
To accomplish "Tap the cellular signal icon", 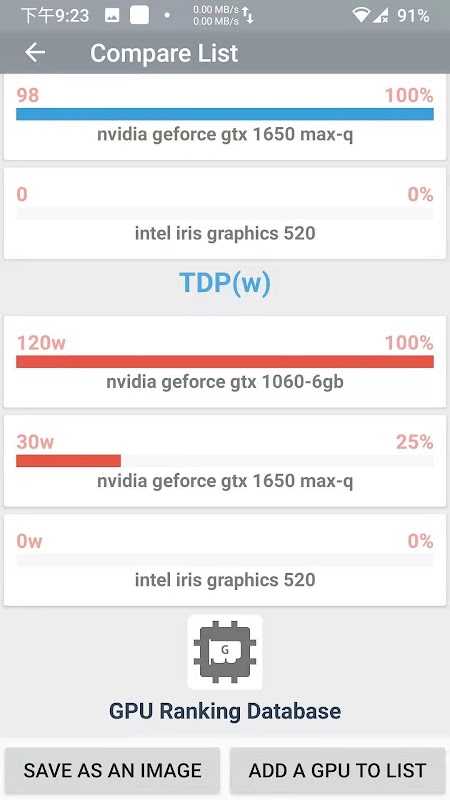I will 380,16.
